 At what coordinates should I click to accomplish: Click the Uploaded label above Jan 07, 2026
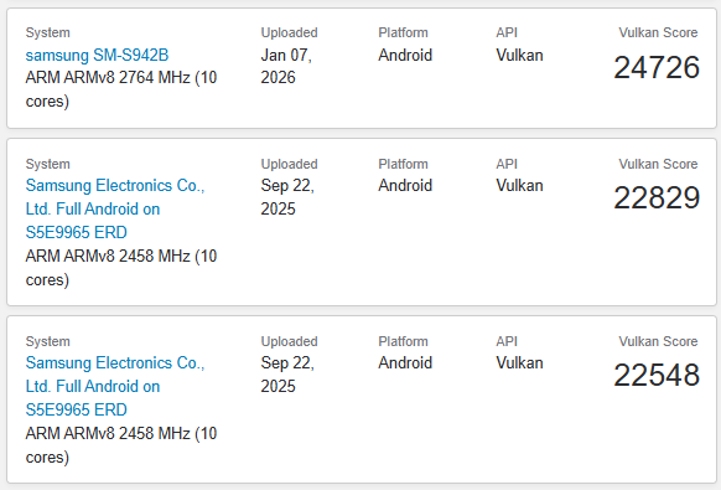tap(289, 33)
